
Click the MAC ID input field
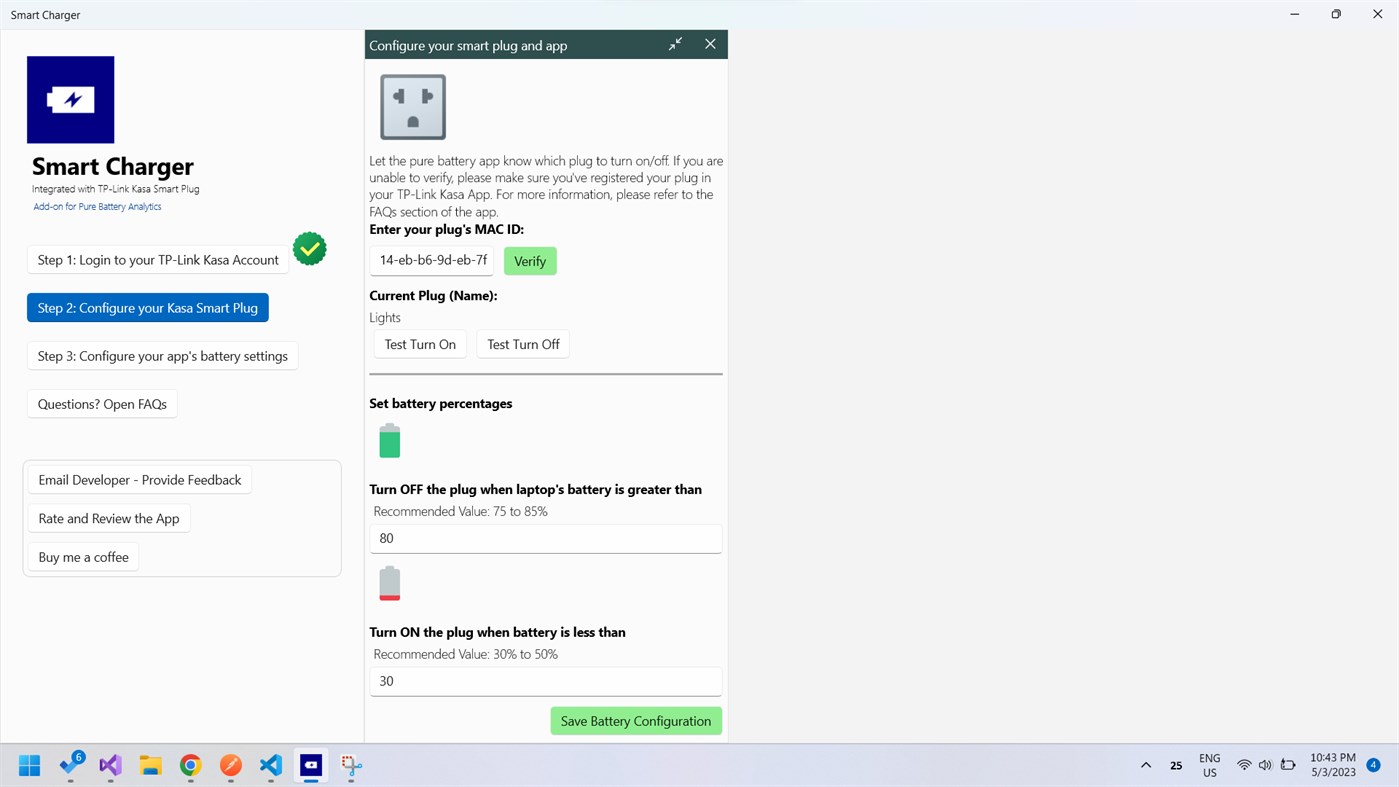pyautogui.click(x=431, y=259)
